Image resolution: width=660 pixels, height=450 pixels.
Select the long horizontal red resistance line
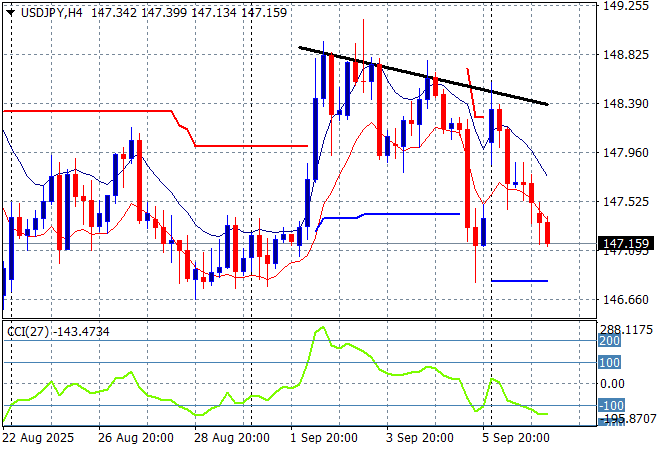[x=90, y=110]
